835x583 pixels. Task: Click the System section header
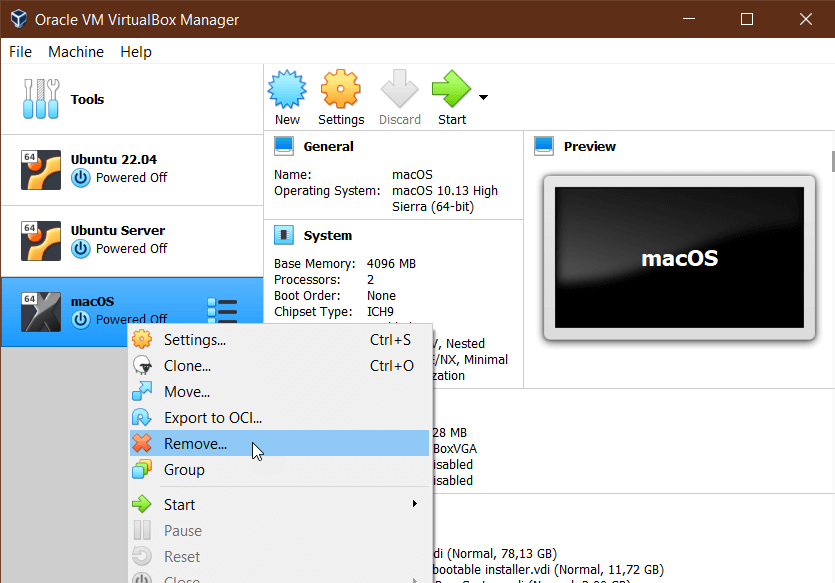(328, 235)
